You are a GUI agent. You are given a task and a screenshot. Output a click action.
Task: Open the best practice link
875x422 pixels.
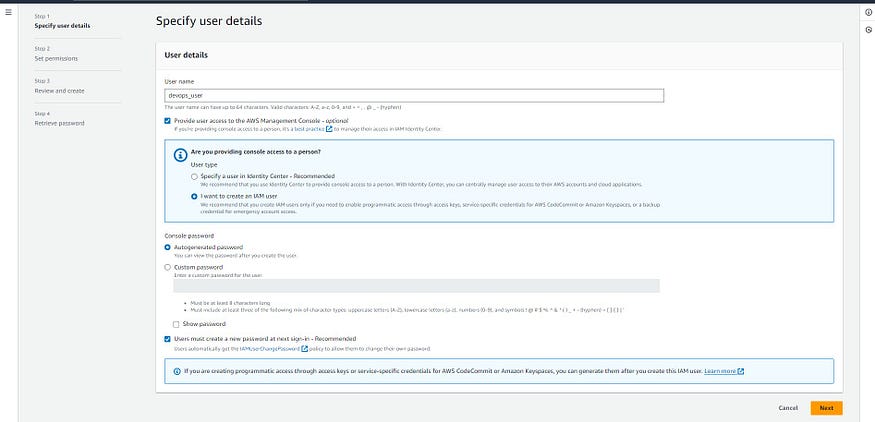[x=310, y=129]
